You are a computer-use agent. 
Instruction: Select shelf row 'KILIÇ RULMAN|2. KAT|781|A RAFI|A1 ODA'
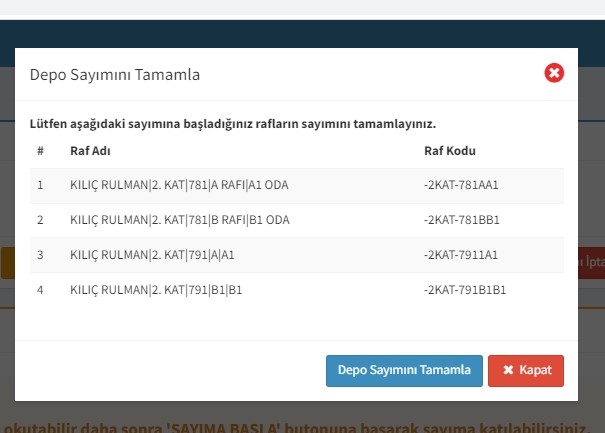180,185
